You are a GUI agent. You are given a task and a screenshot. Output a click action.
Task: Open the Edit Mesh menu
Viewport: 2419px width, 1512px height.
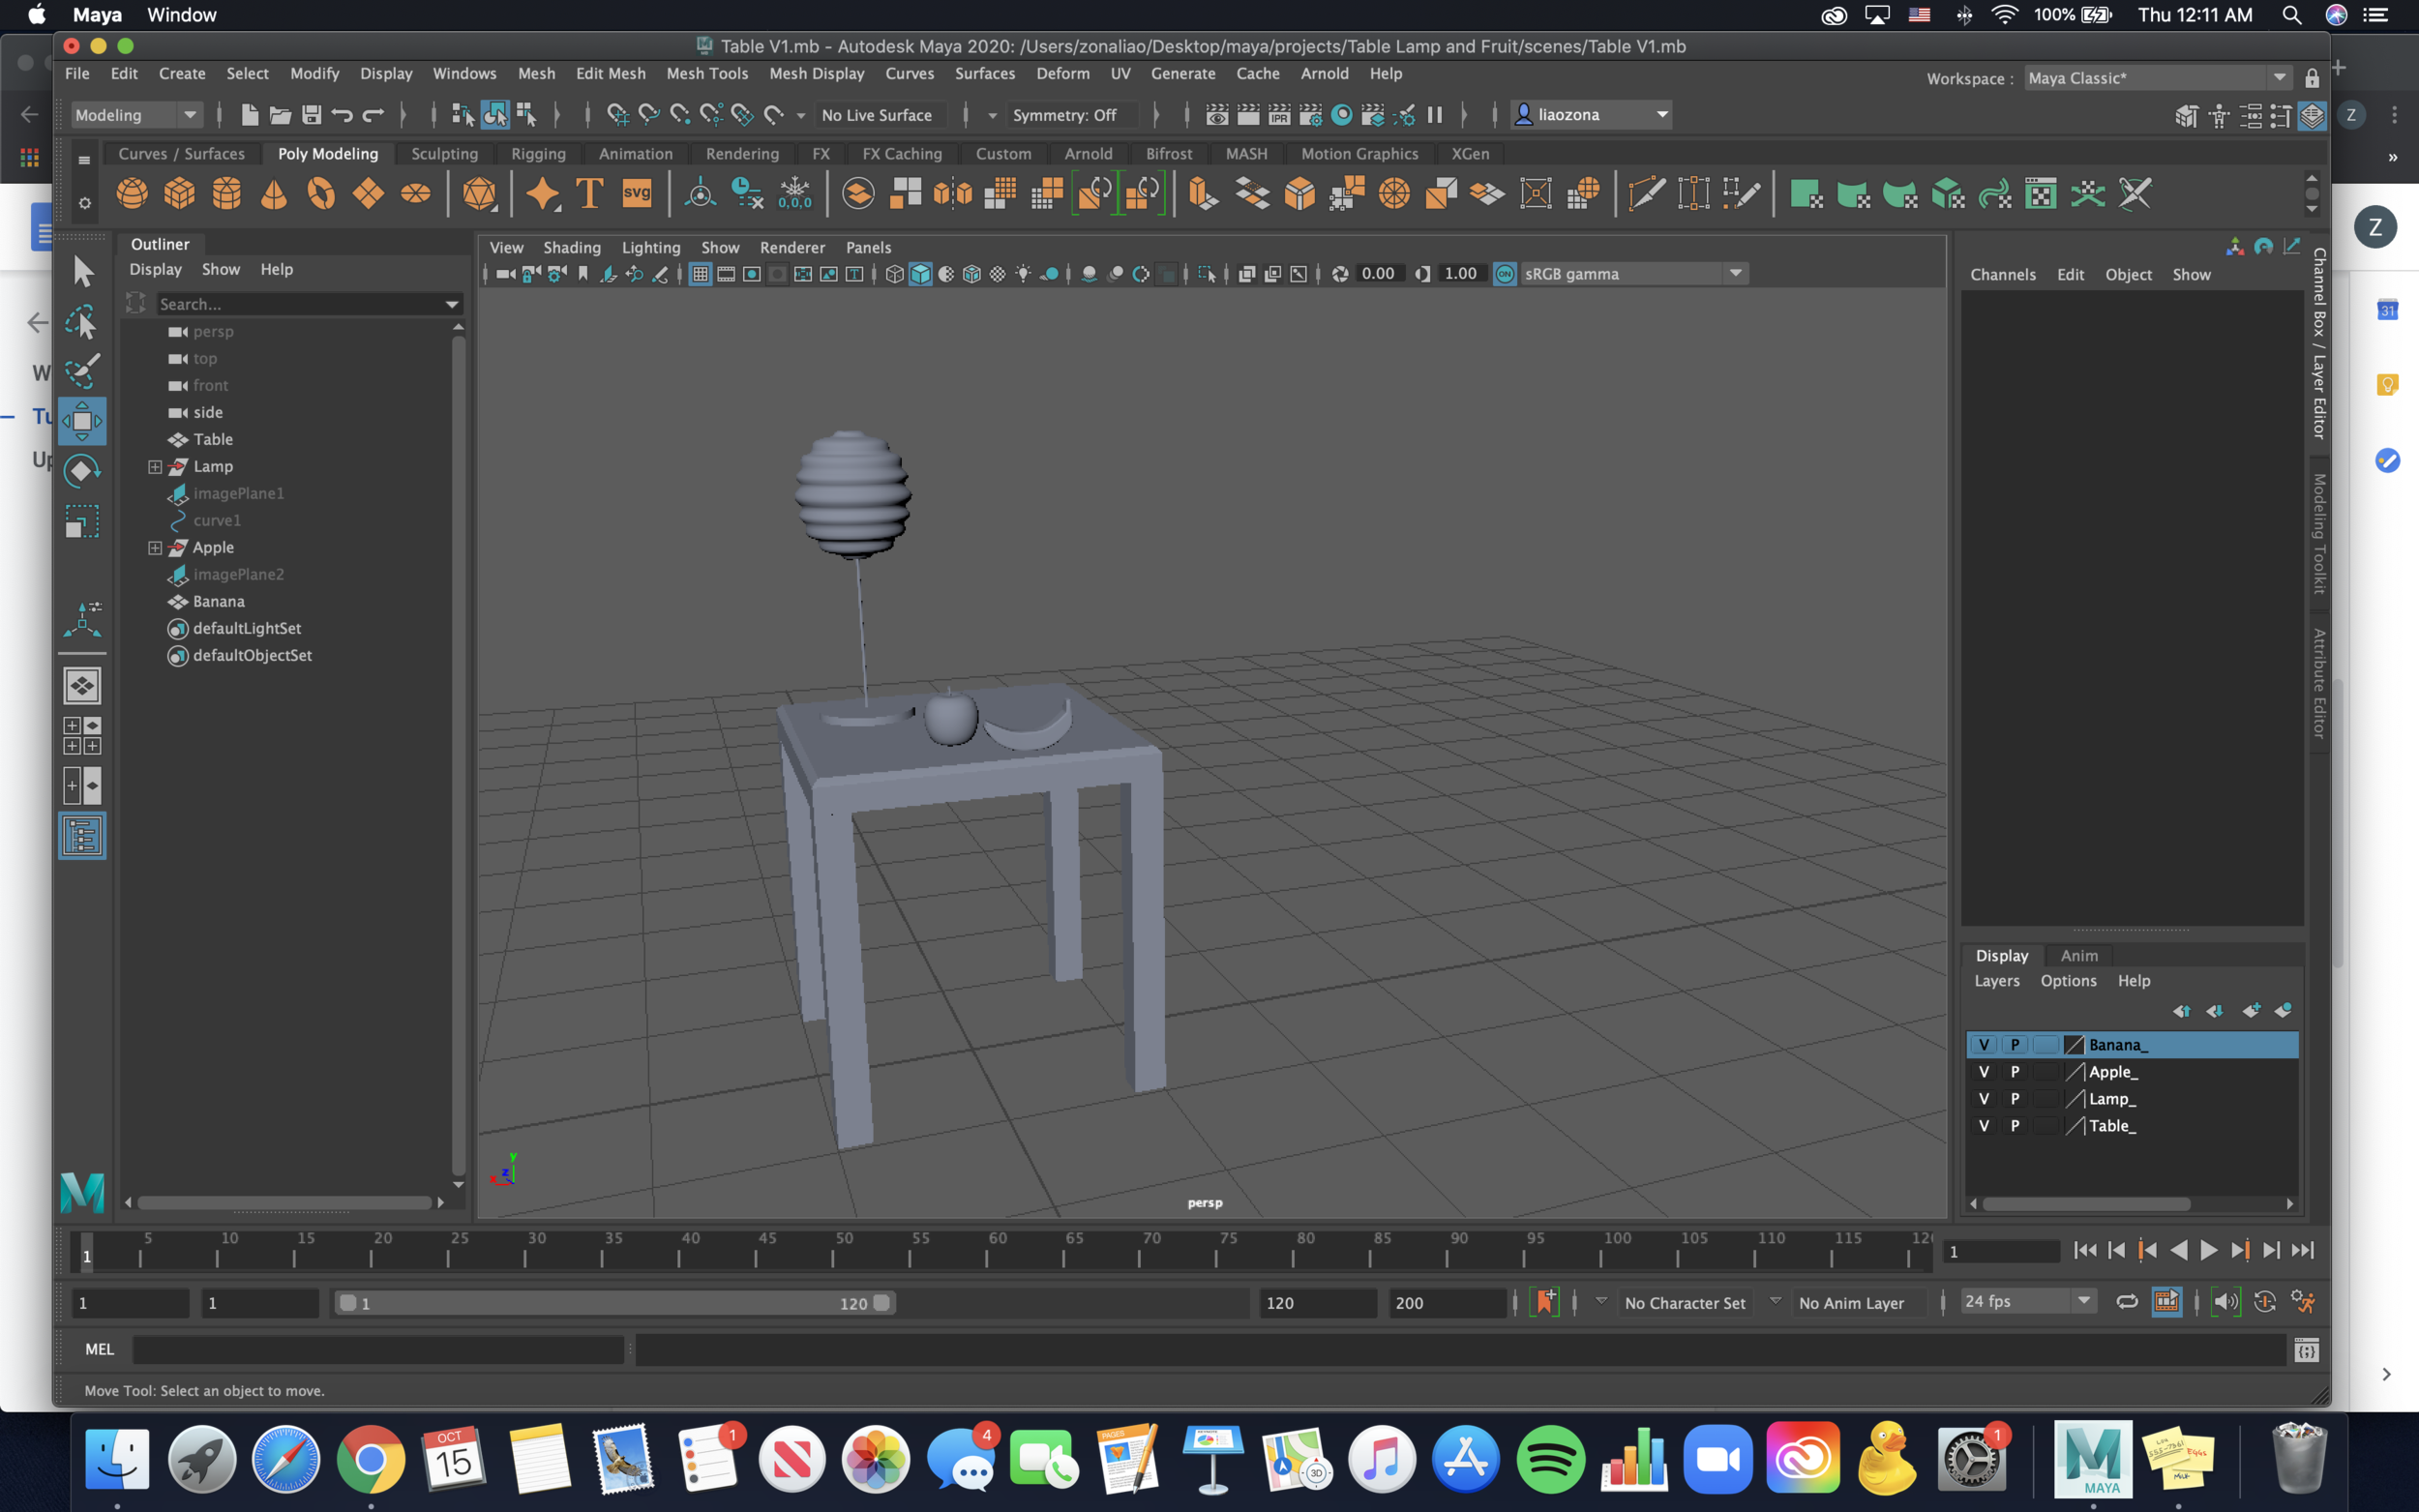coord(610,73)
